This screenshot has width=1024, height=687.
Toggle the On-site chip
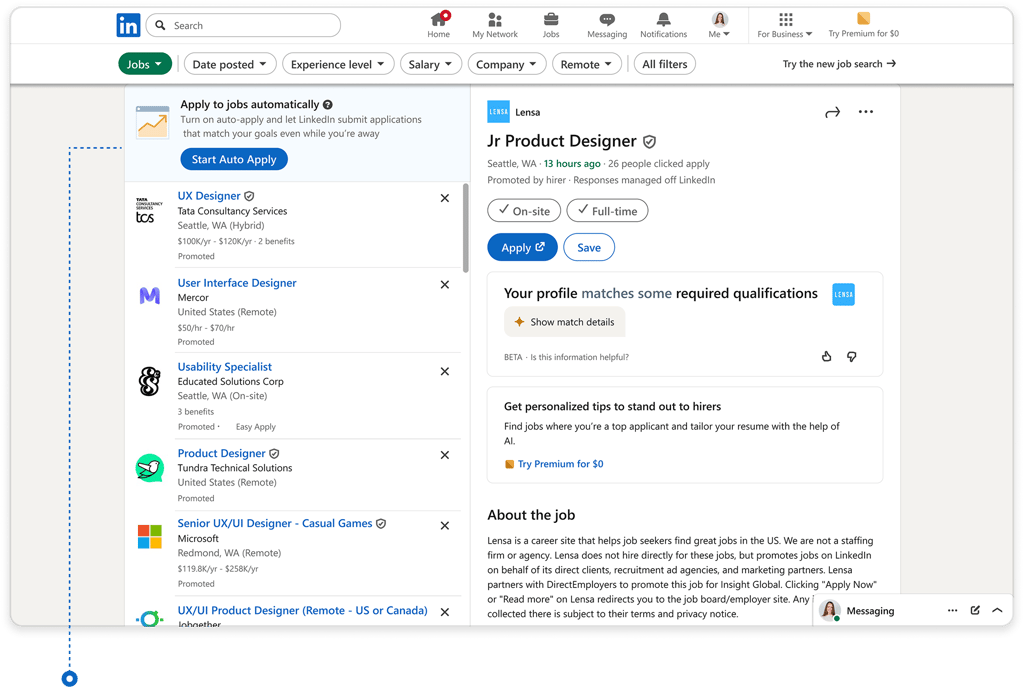[x=524, y=211]
